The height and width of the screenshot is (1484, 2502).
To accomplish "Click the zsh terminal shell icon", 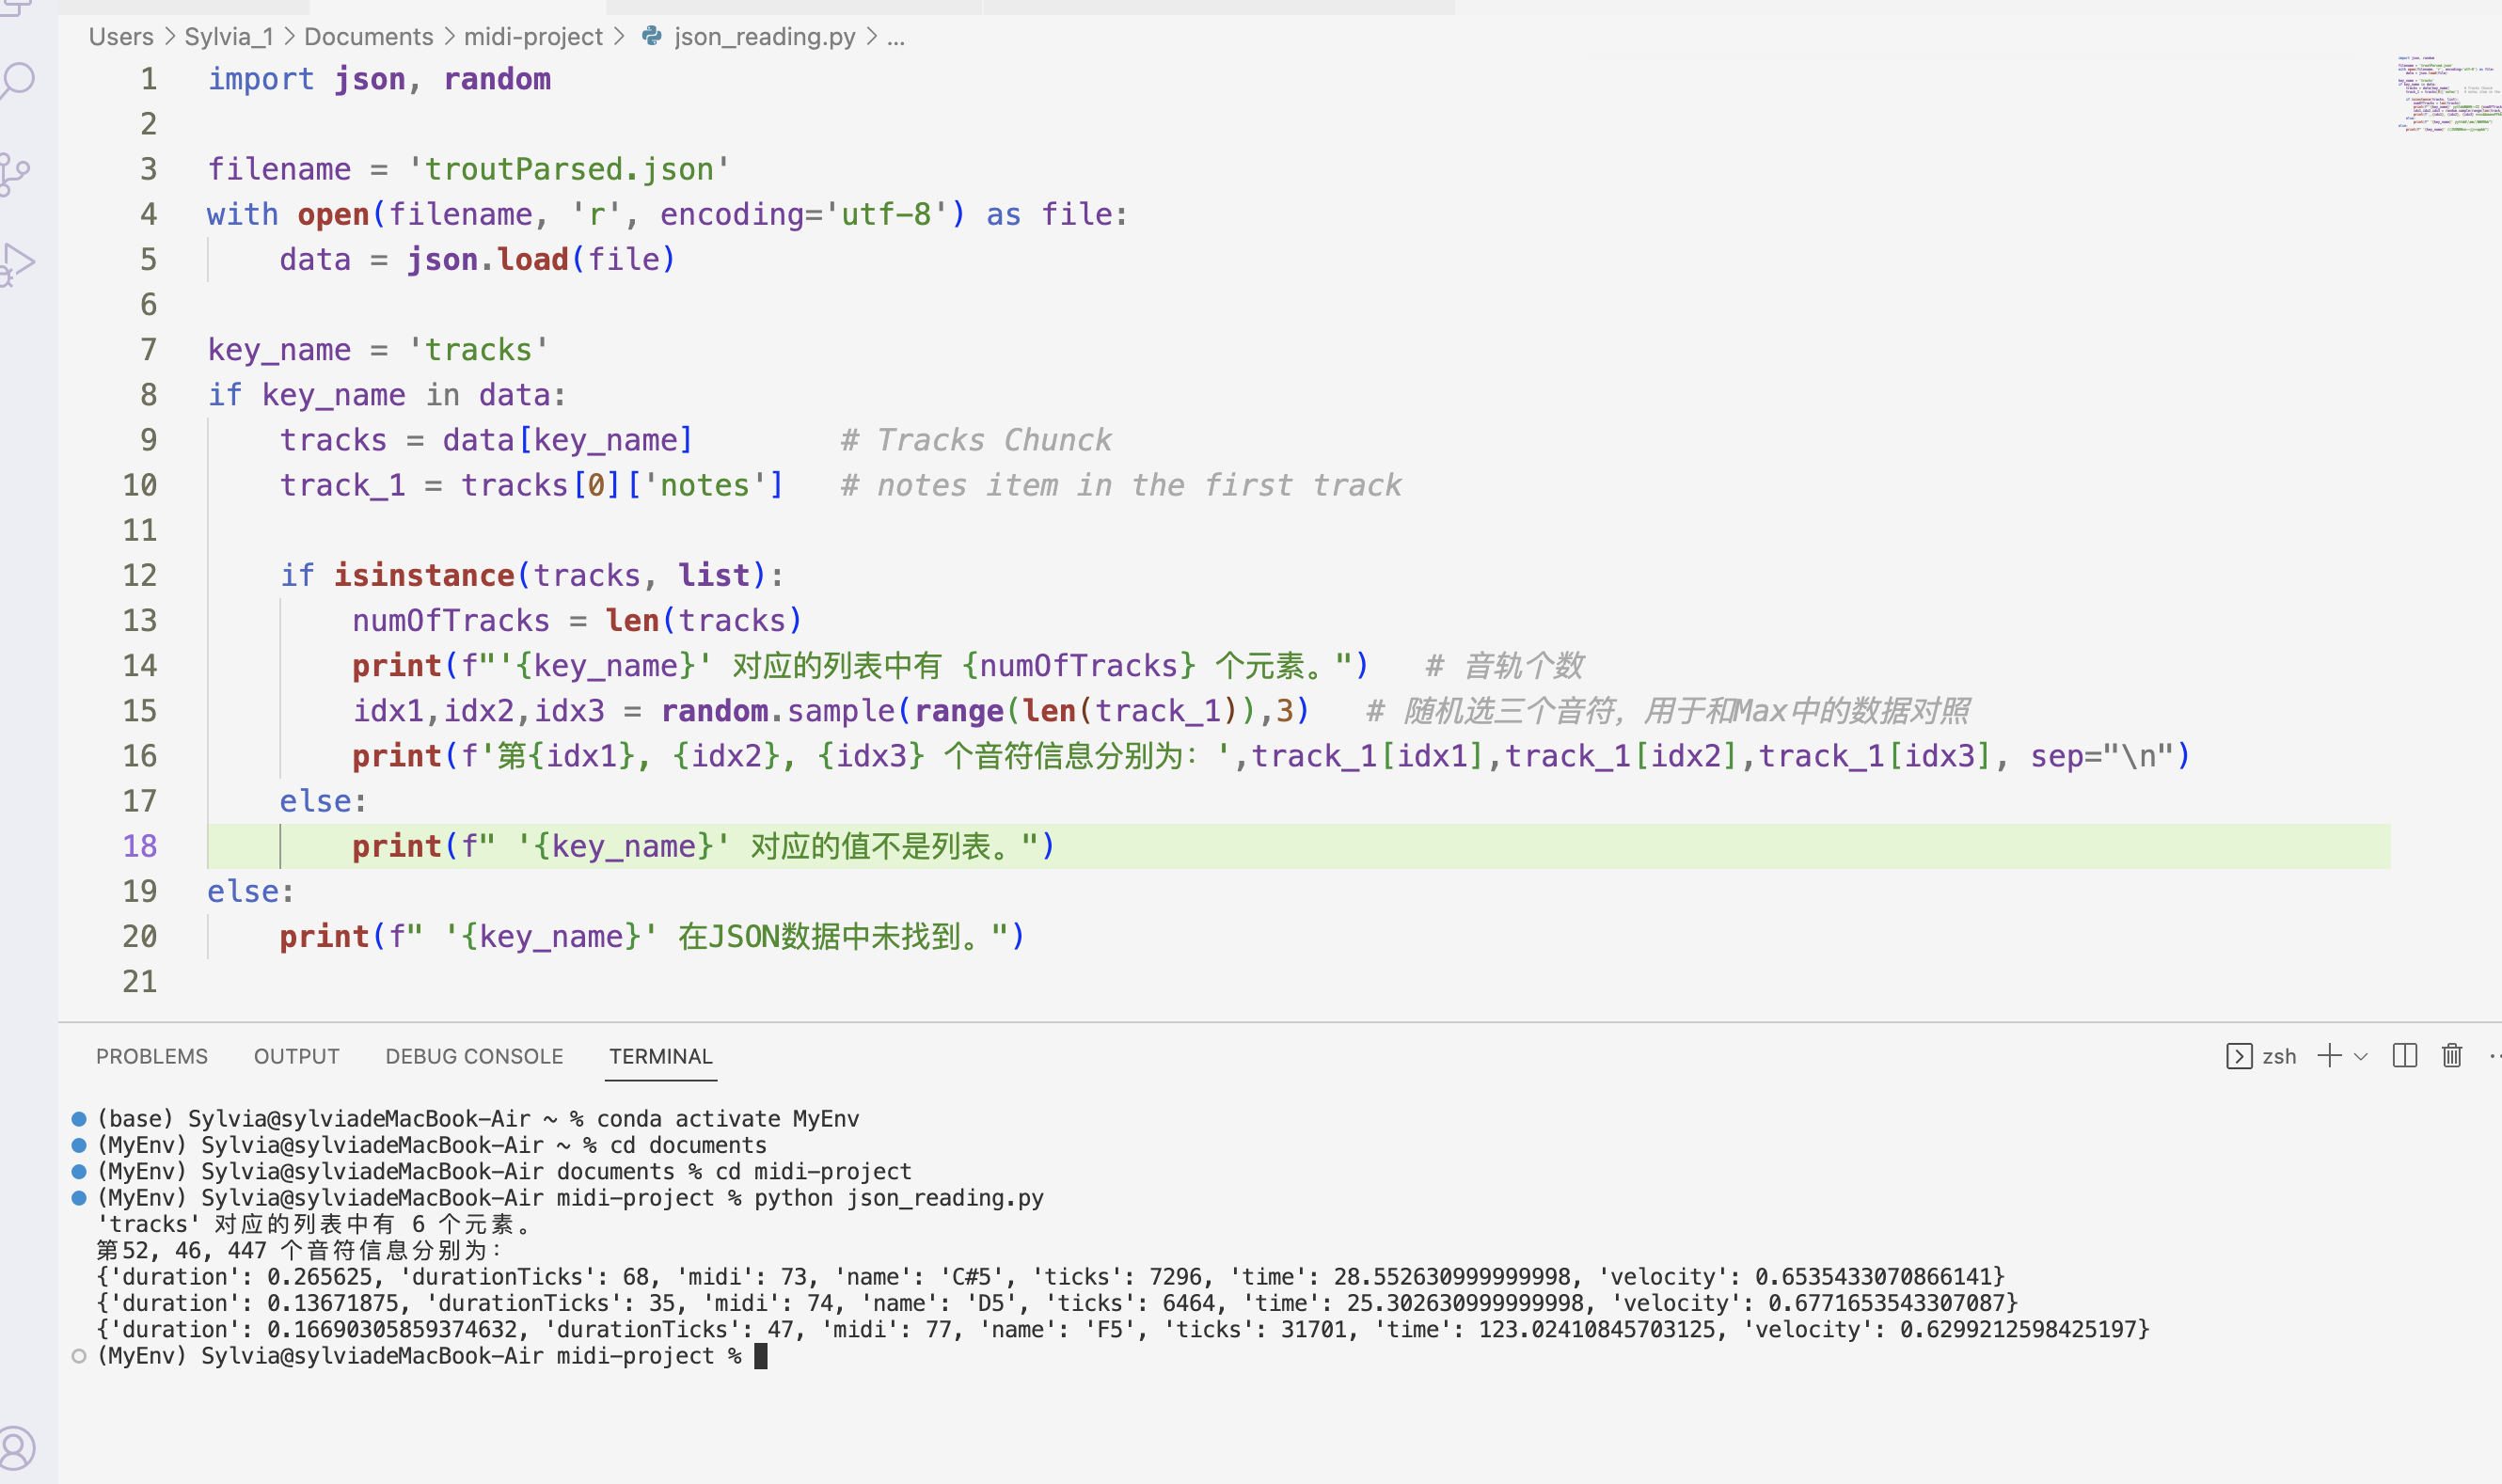I will pos(2239,1056).
